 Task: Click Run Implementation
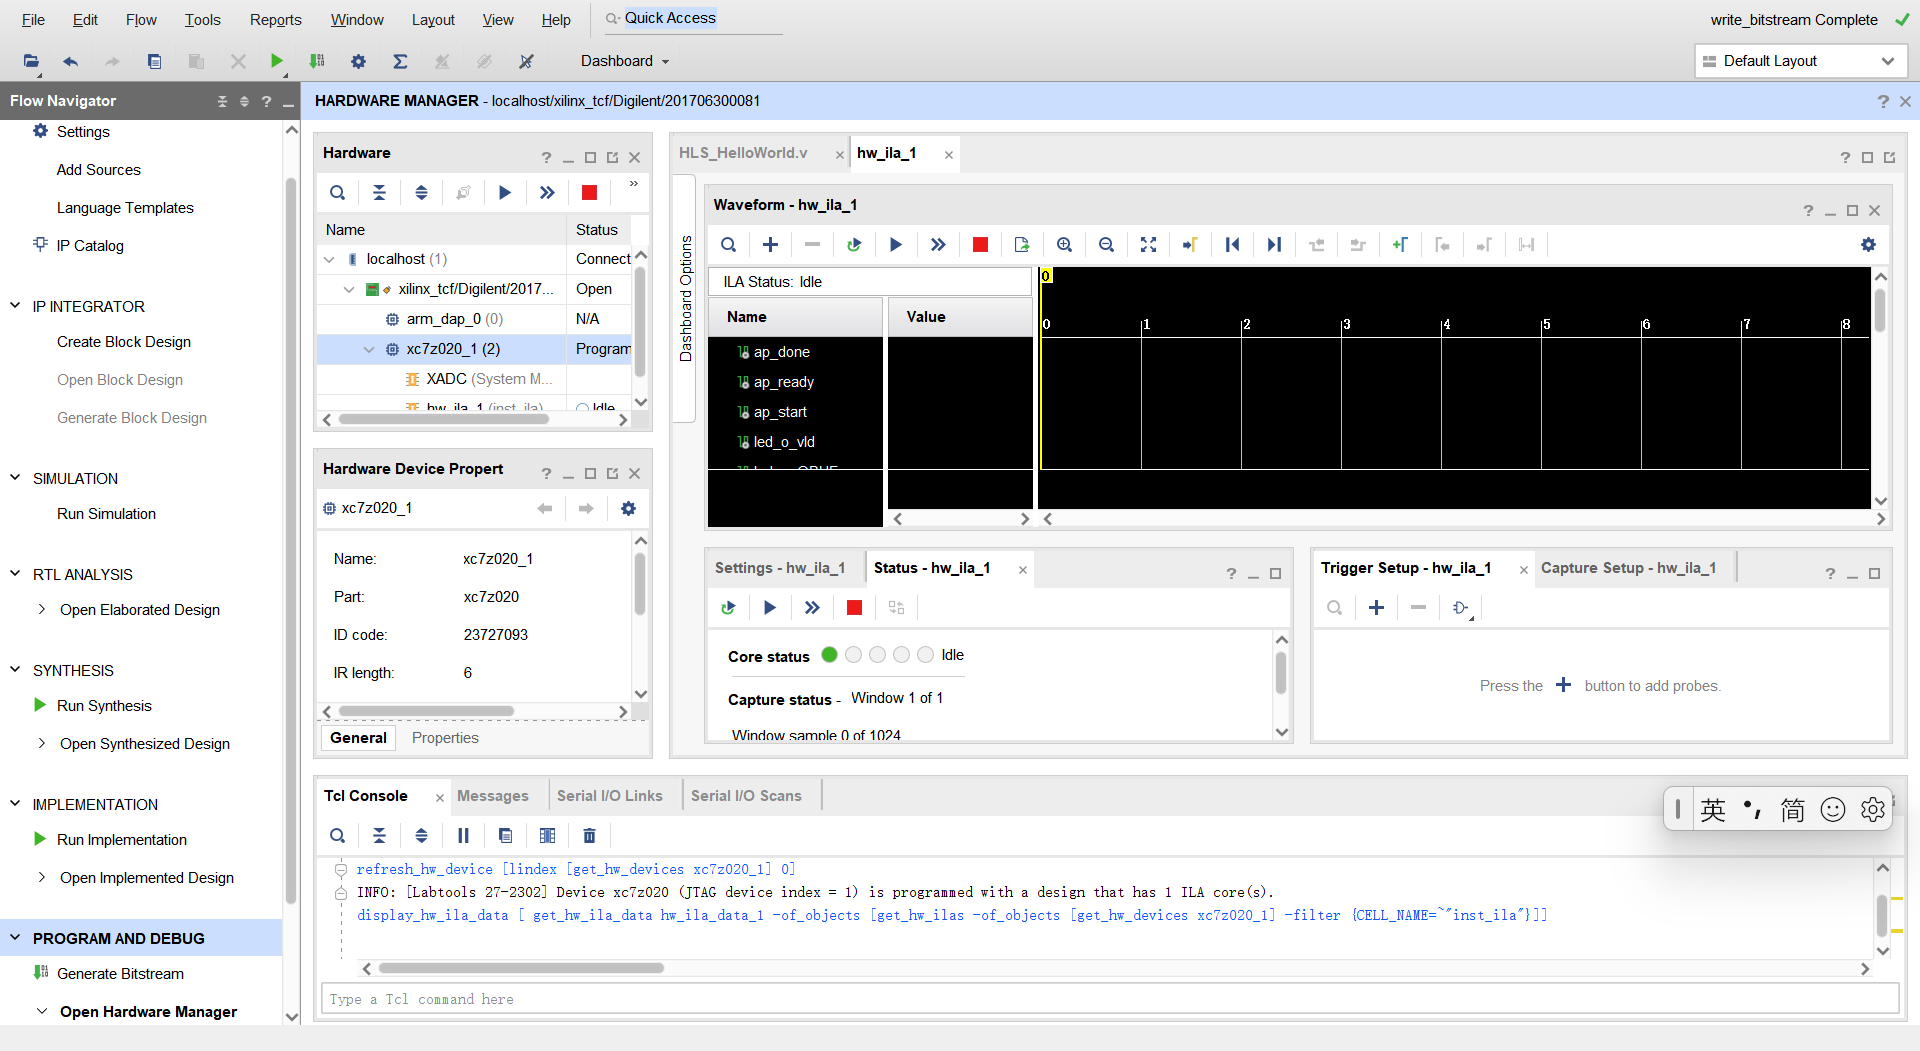[122, 840]
